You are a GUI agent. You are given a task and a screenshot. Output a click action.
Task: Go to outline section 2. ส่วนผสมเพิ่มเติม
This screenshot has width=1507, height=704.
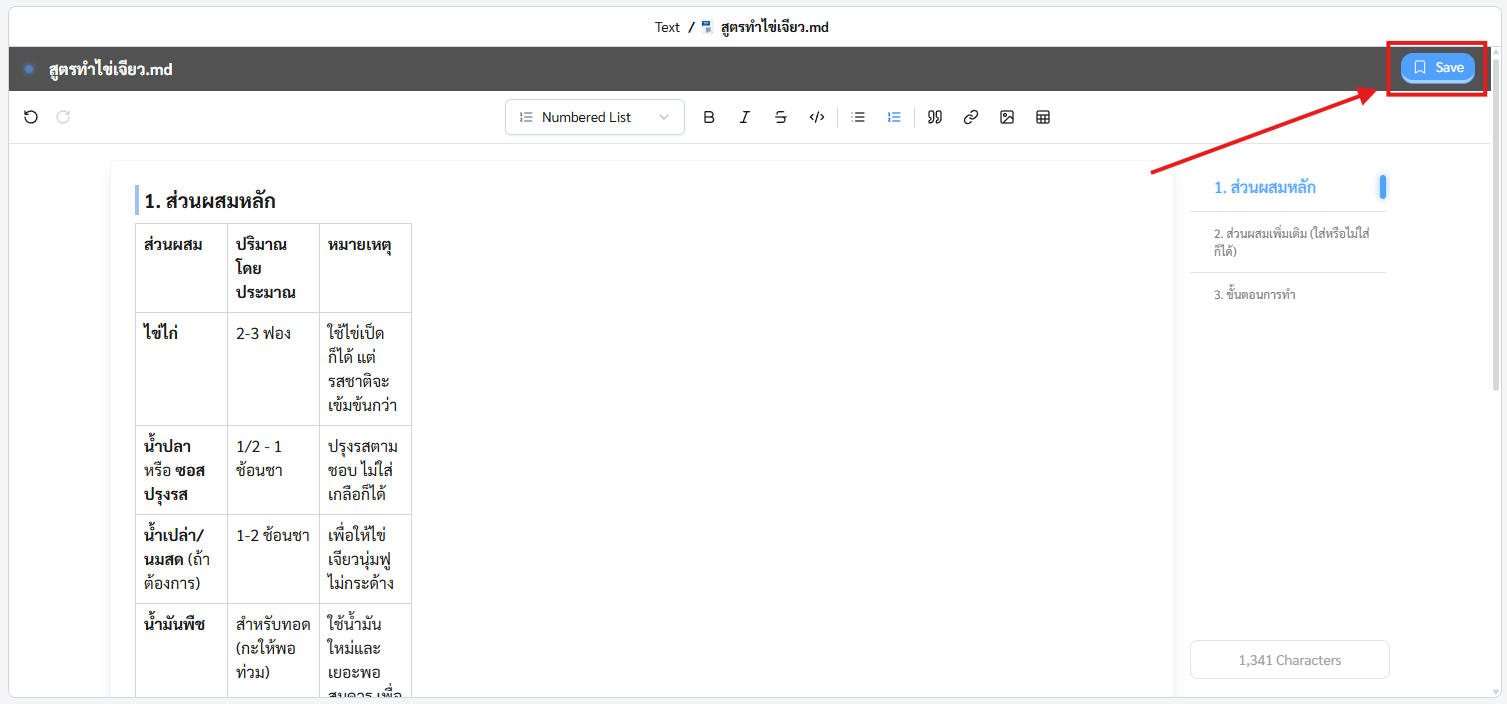[1290, 242]
